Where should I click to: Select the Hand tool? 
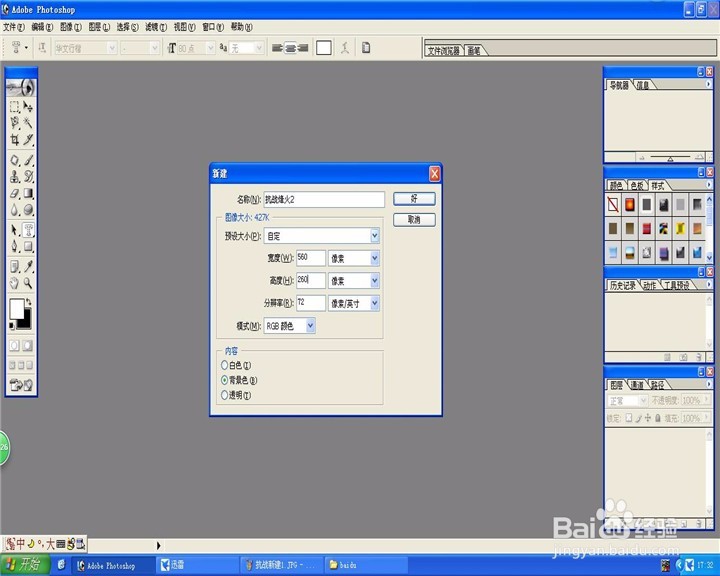click(15, 283)
